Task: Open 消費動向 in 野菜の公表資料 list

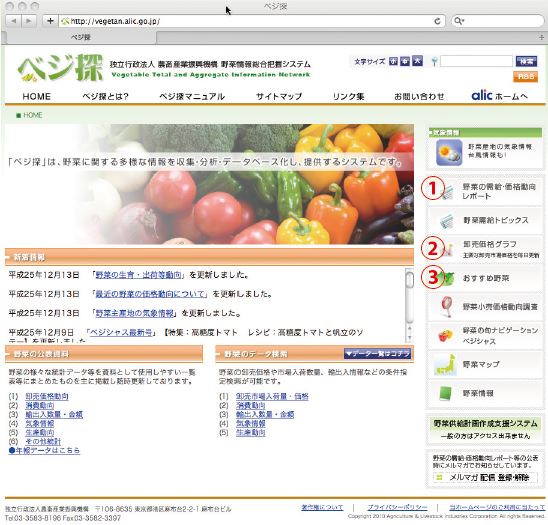Action: pyautogui.click(x=40, y=405)
